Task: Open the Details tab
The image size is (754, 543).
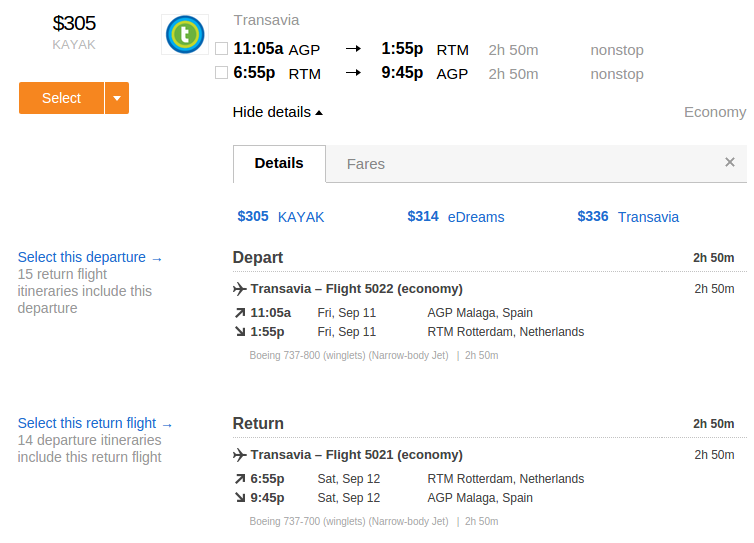Action: point(279,164)
